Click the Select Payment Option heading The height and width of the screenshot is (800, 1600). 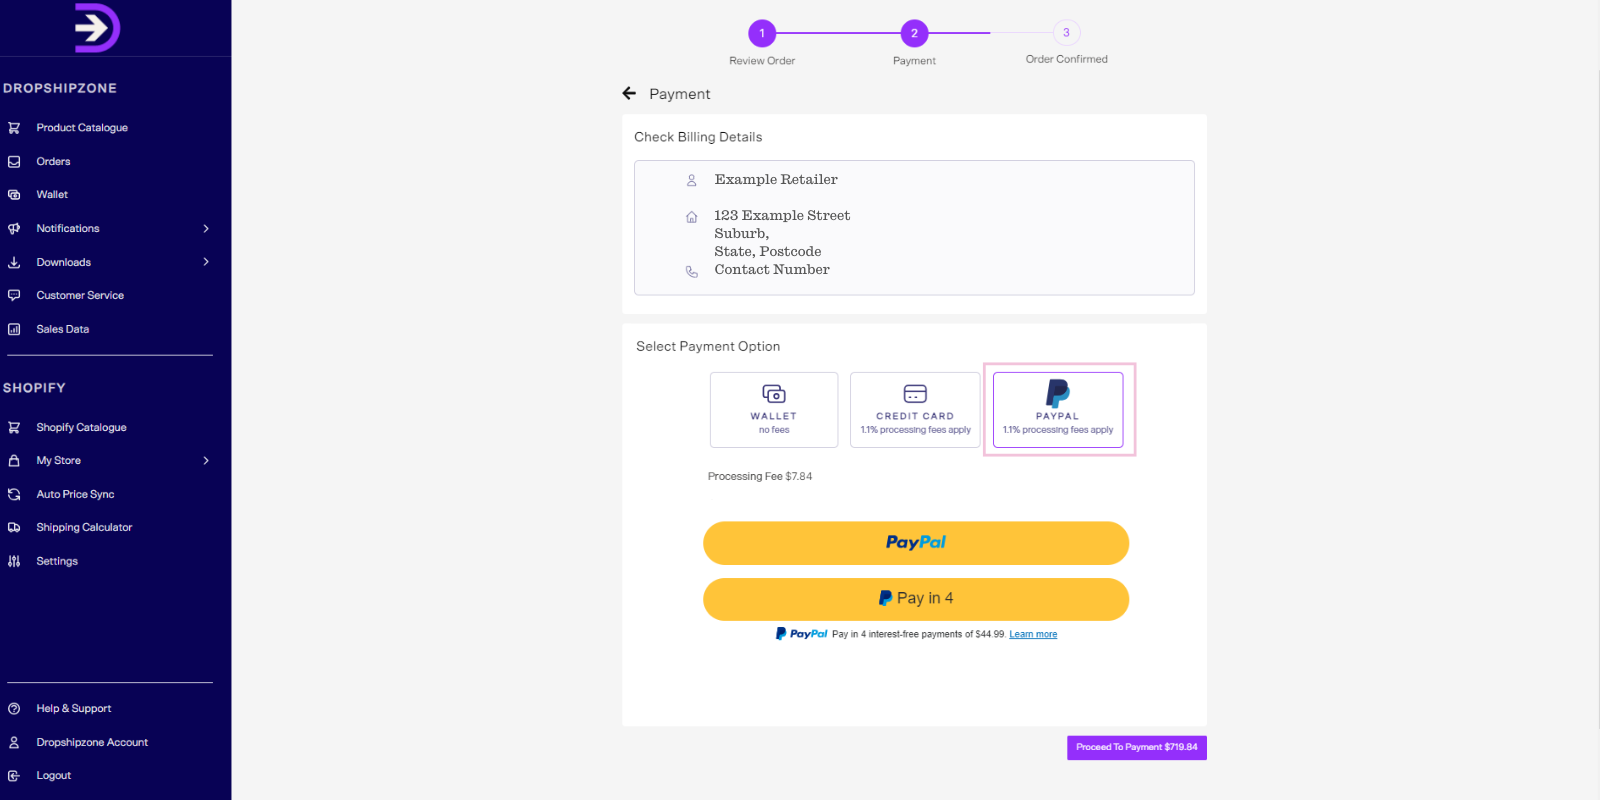708,346
